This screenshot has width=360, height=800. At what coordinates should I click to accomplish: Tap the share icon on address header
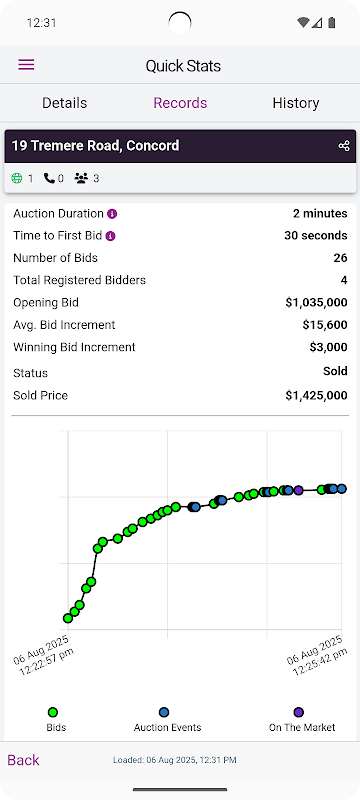point(344,146)
